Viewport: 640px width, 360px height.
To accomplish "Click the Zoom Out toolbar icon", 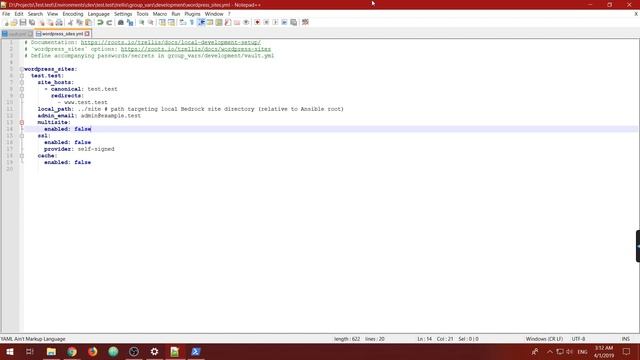I will point(151,22).
